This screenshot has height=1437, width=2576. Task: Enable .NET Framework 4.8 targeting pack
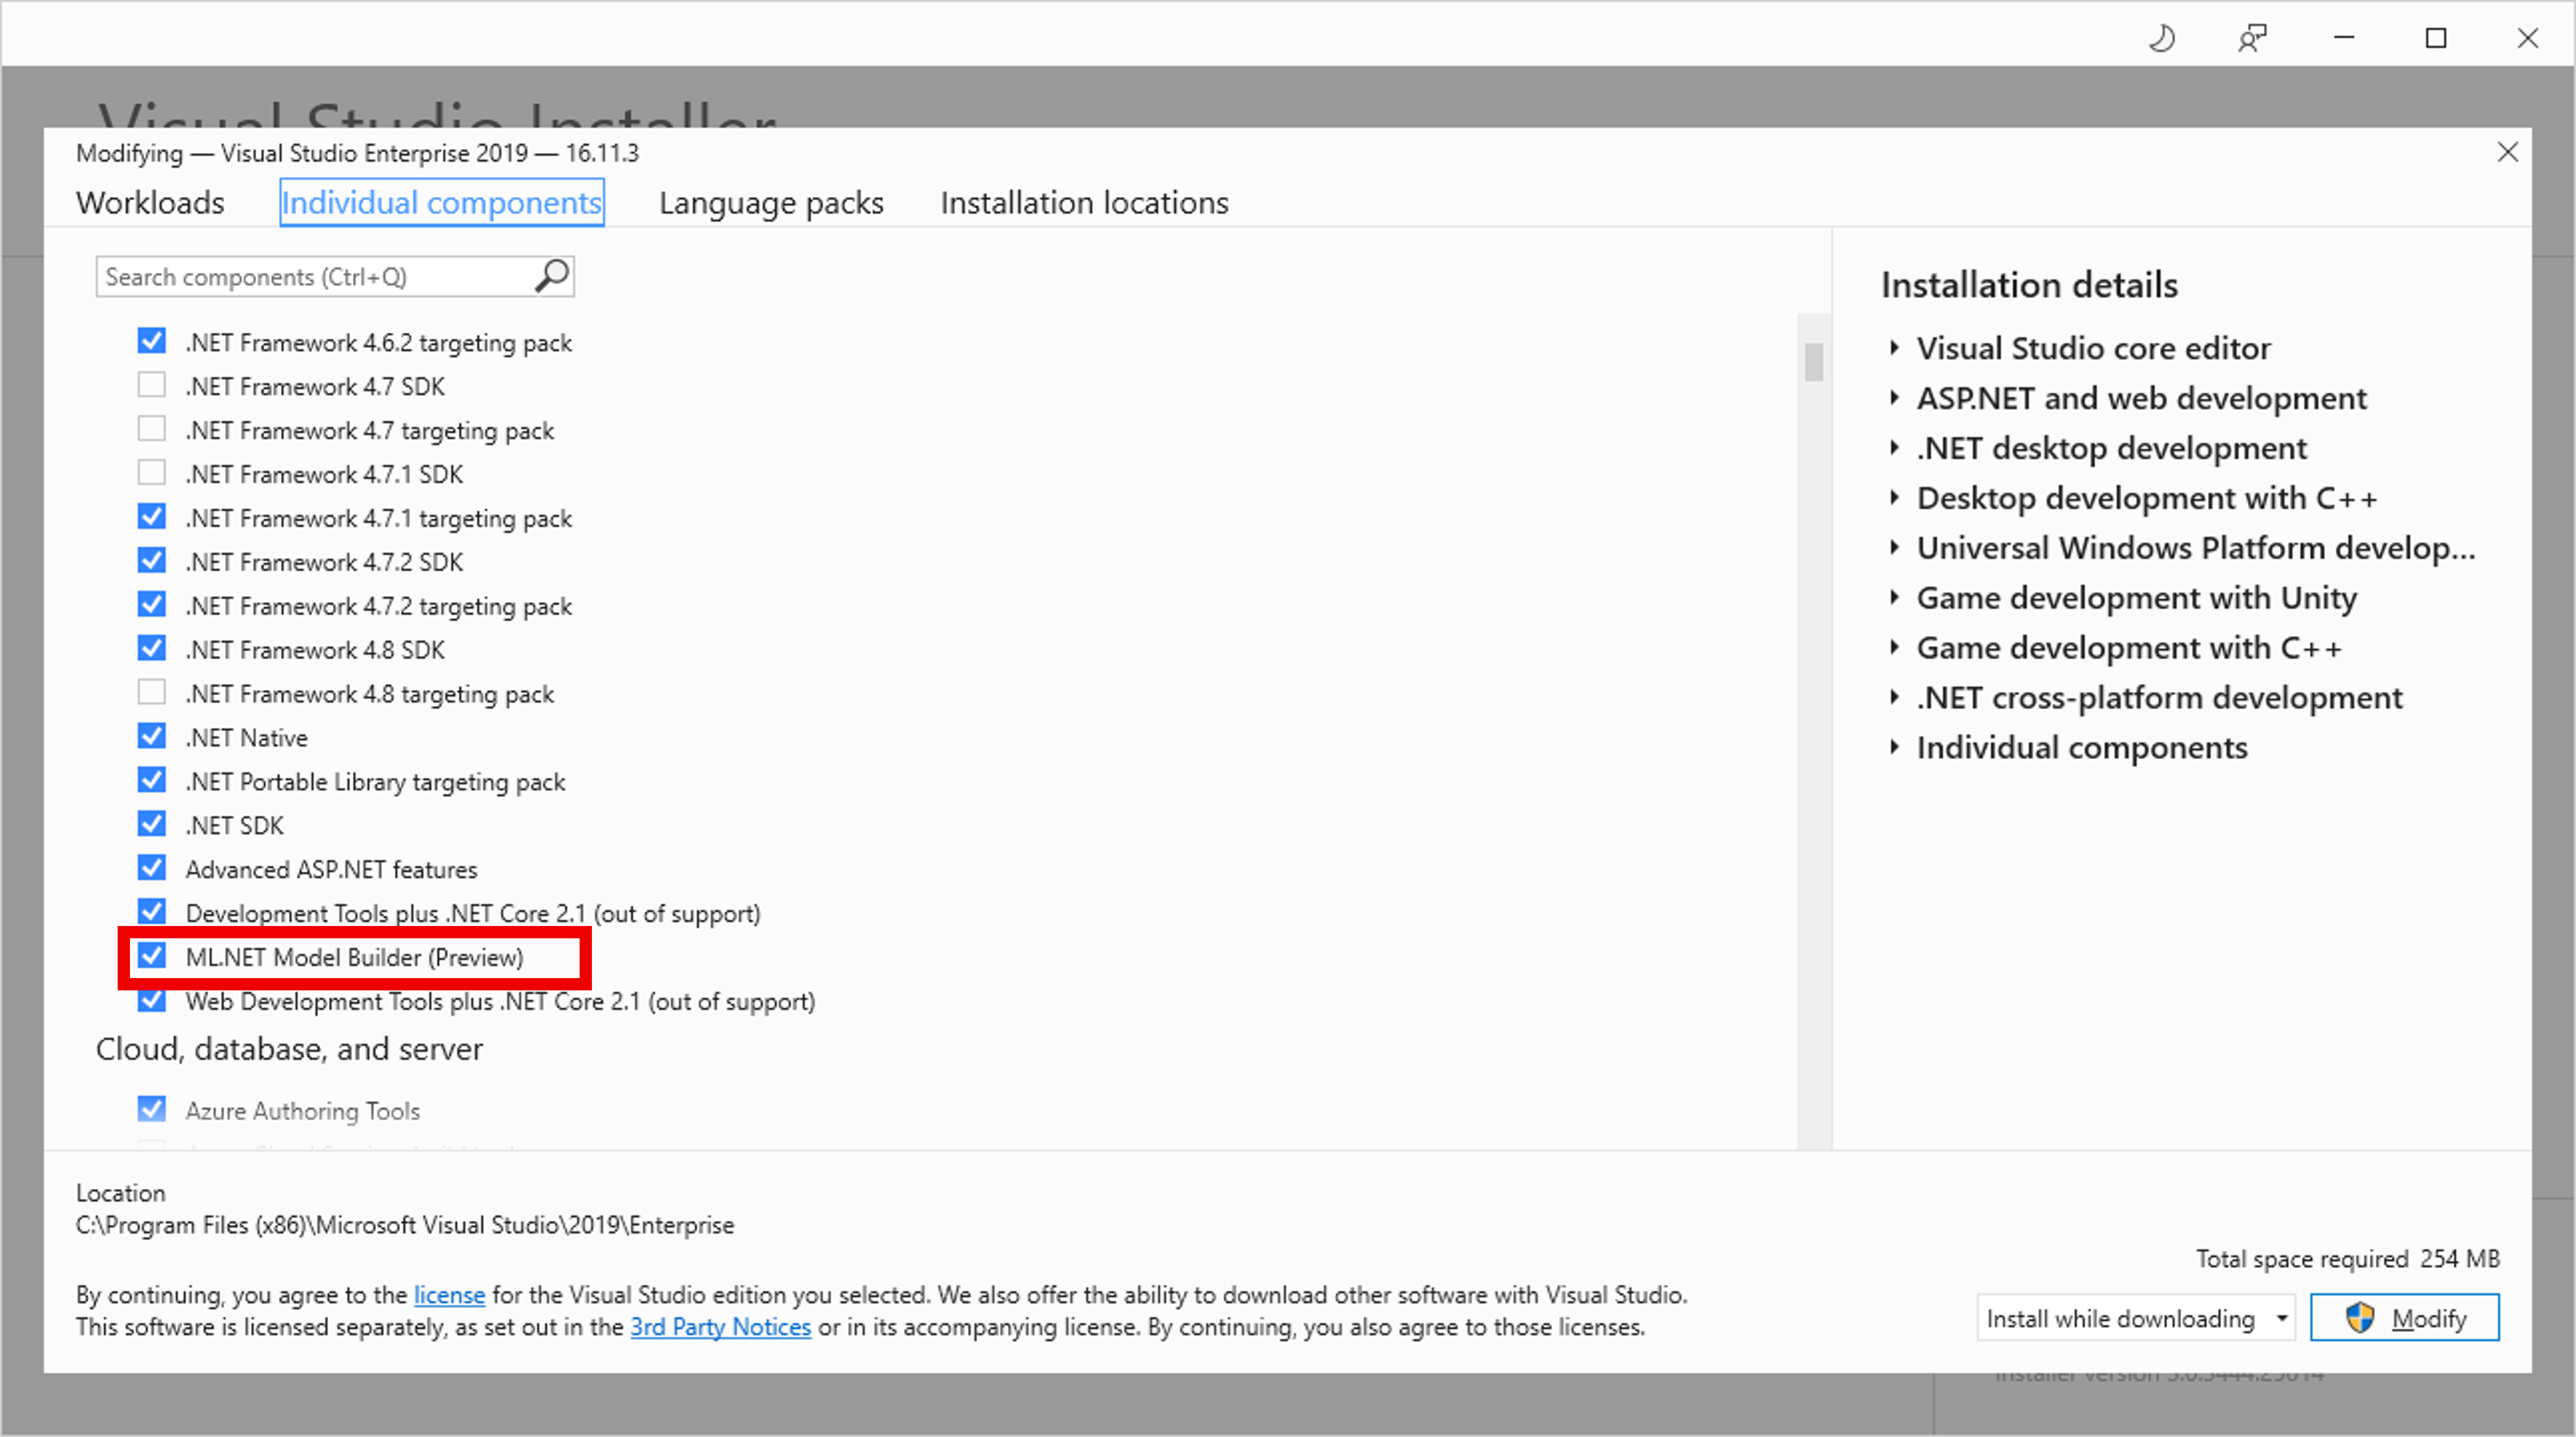[151, 692]
